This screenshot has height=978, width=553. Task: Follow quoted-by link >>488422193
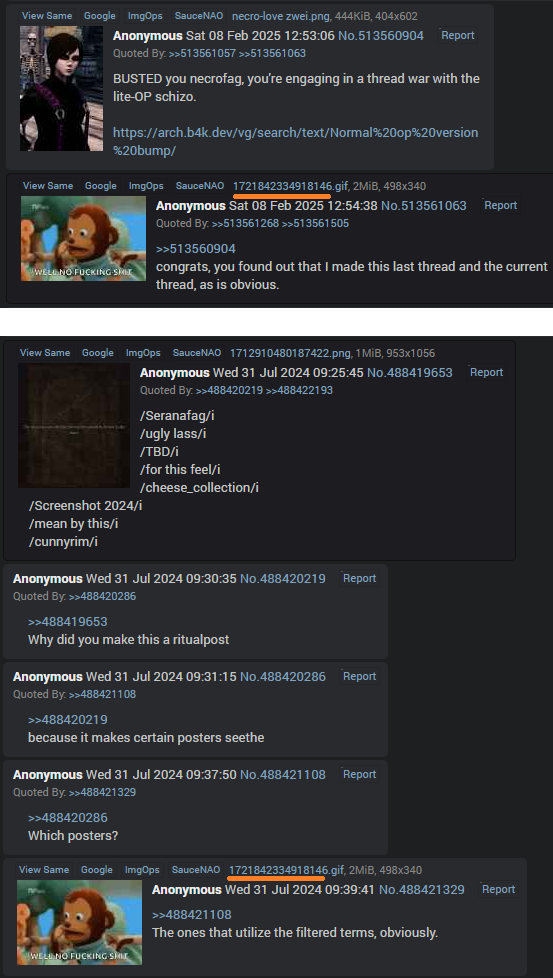click(x=299, y=390)
